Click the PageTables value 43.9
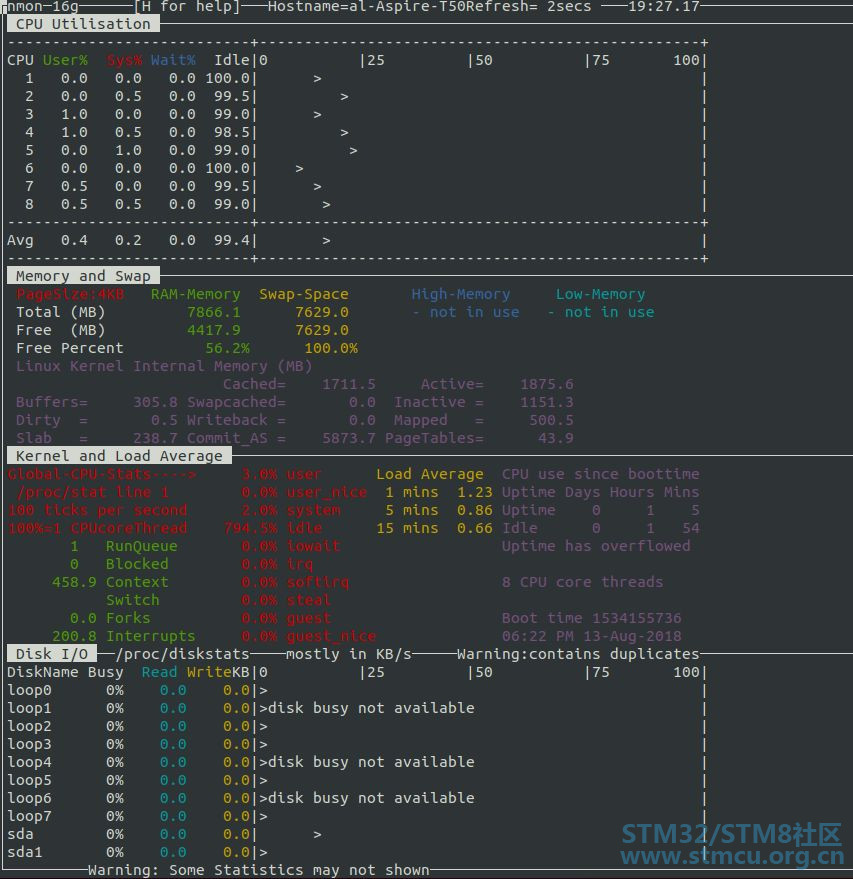853x879 pixels. pyautogui.click(x=555, y=438)
